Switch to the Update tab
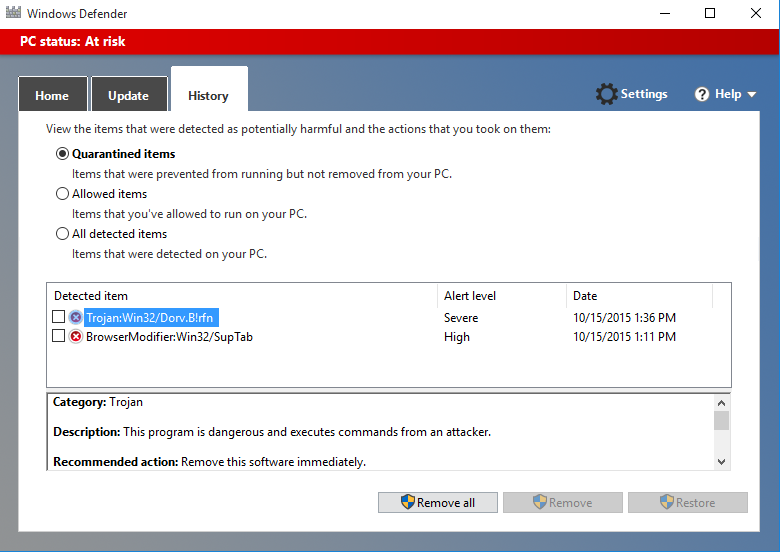 pyautogui.click(x=129, y=94)
